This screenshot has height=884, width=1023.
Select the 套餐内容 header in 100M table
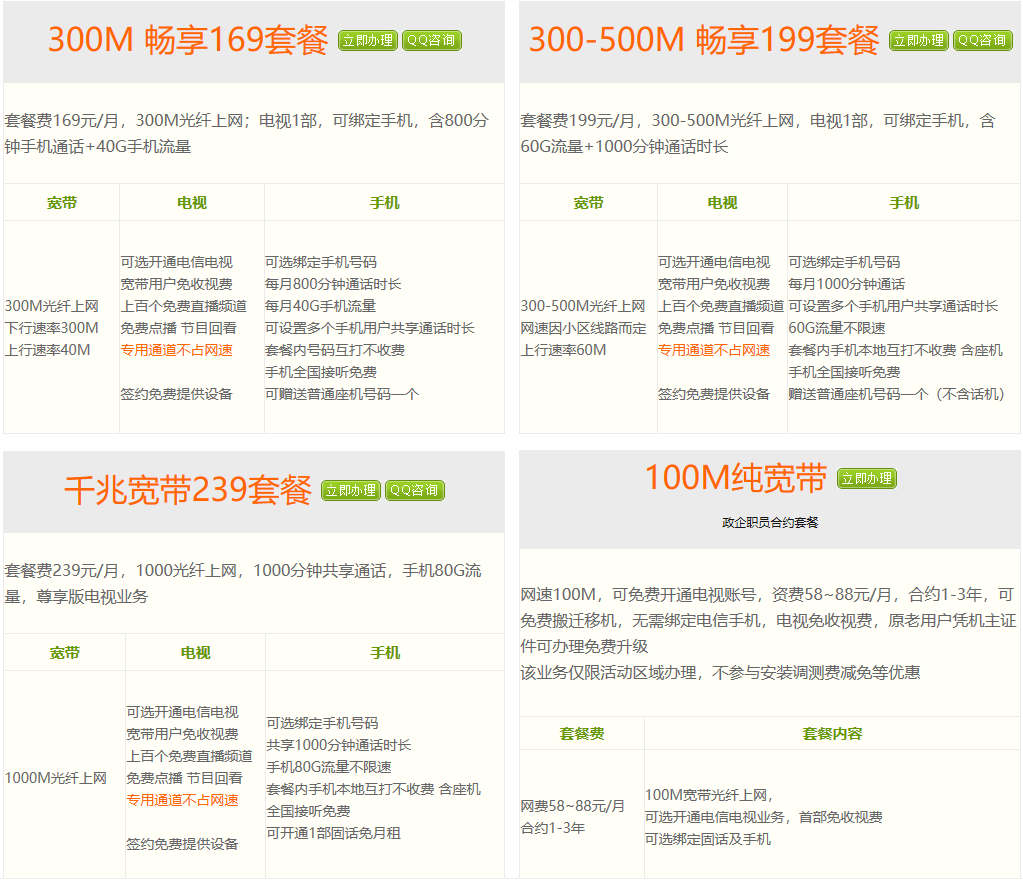tap(834, 733)
